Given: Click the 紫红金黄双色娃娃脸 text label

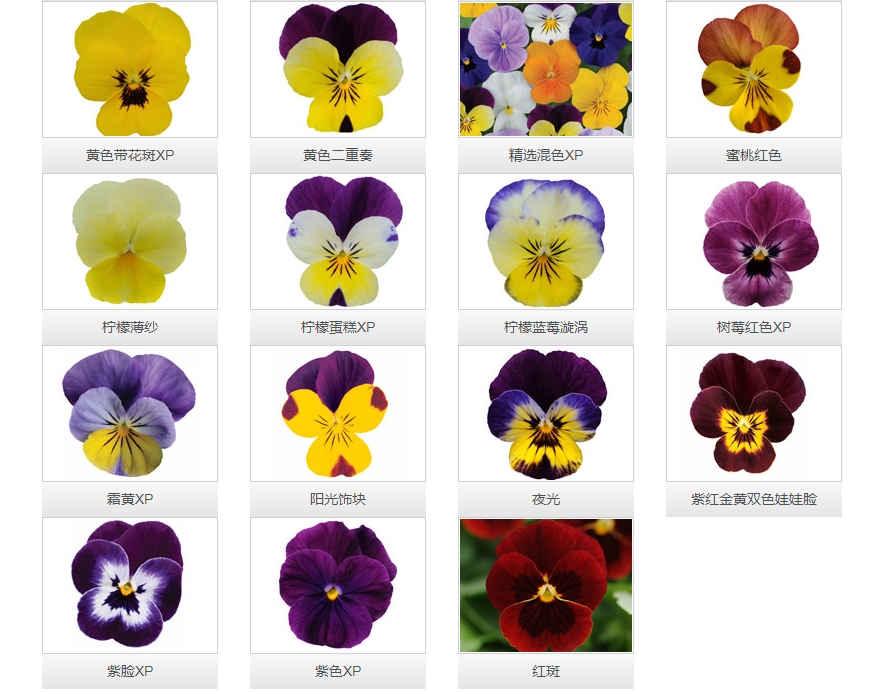Looking at the screenshot, I should pos(754,499).
